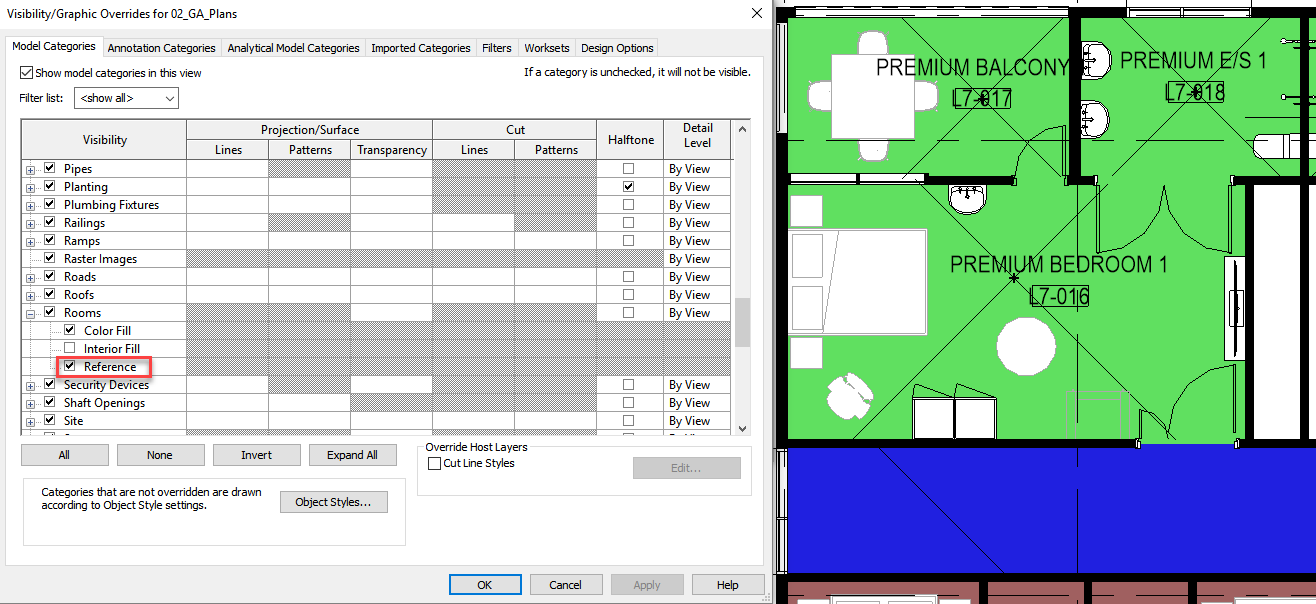
Task: Confirm dialog with OK button
Action: 484,585
